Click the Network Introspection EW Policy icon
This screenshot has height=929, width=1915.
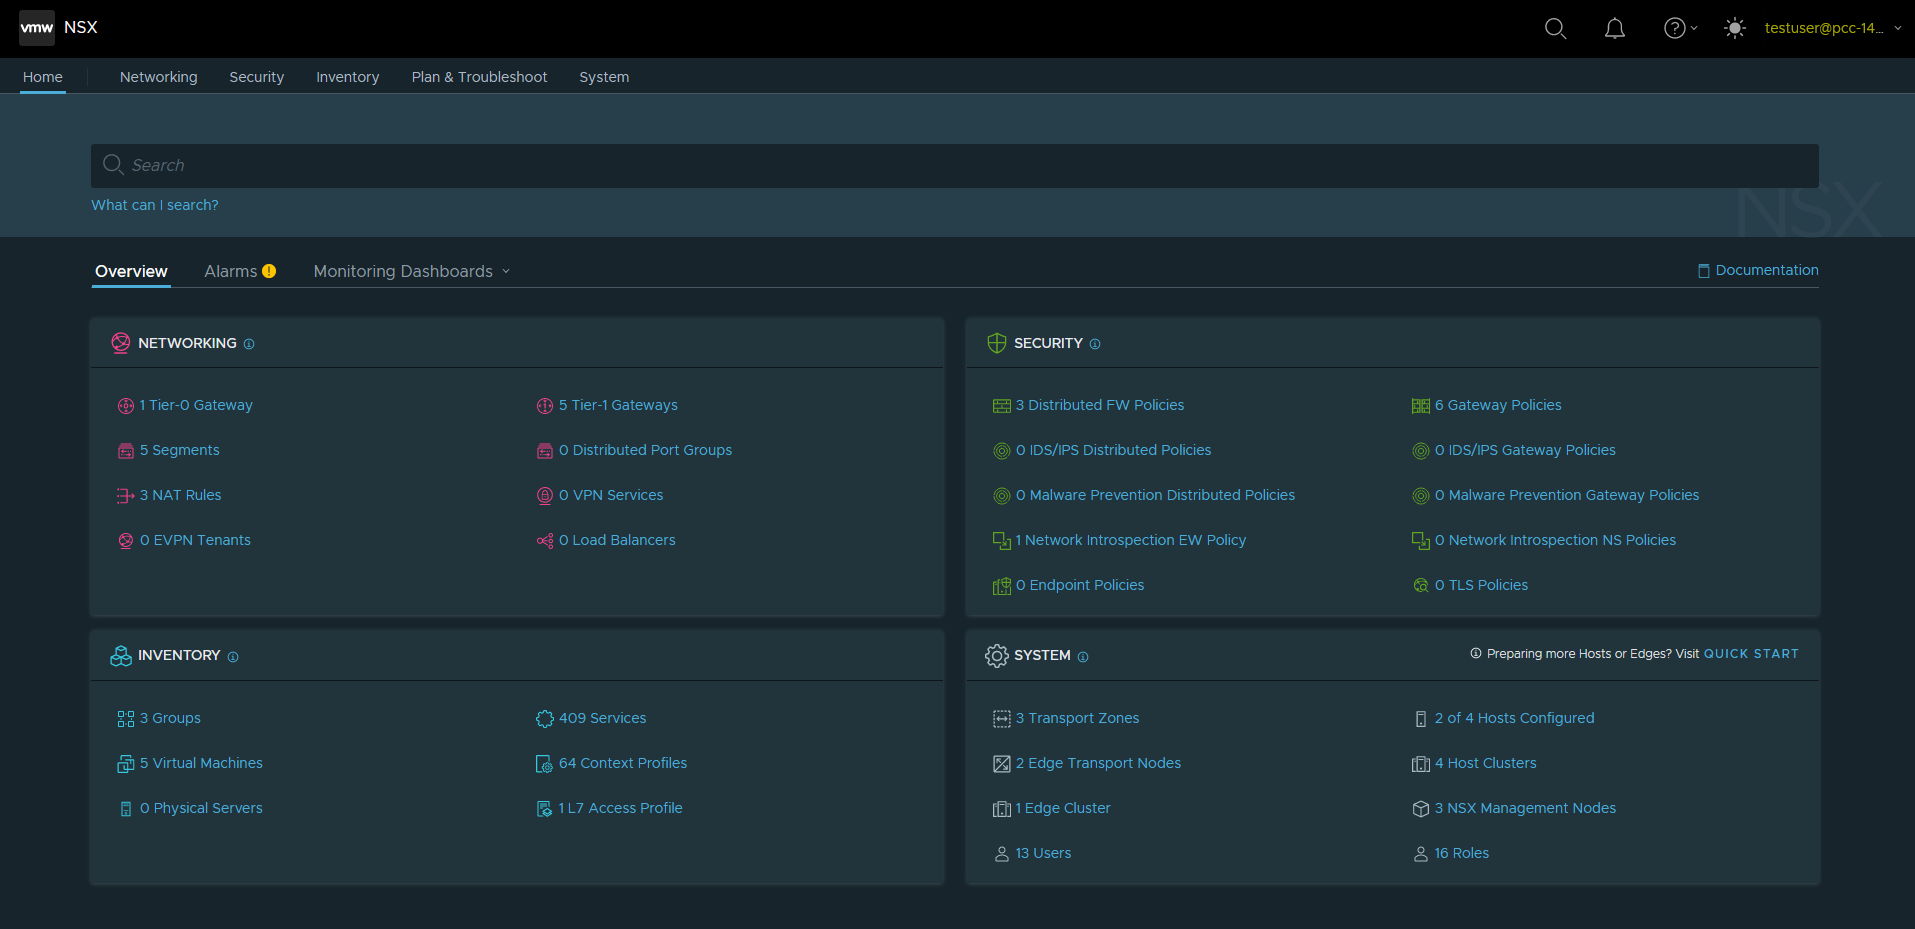pyautogui.click(x=1002, y=541)
